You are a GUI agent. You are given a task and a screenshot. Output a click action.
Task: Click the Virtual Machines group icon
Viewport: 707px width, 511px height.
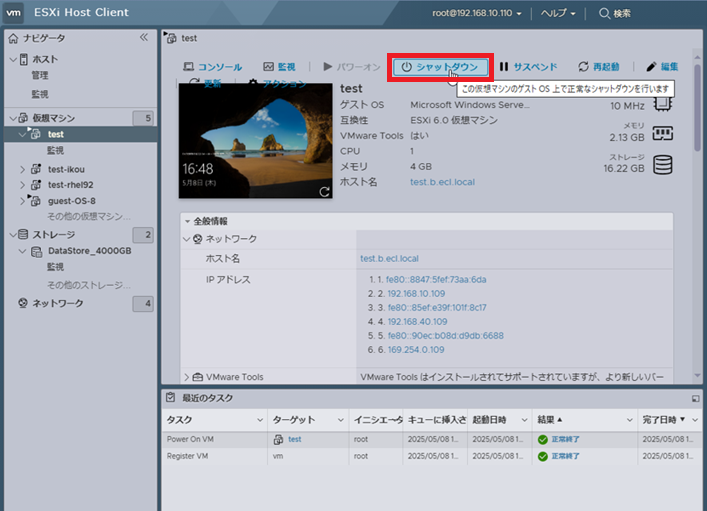click(x=23, y=118)
